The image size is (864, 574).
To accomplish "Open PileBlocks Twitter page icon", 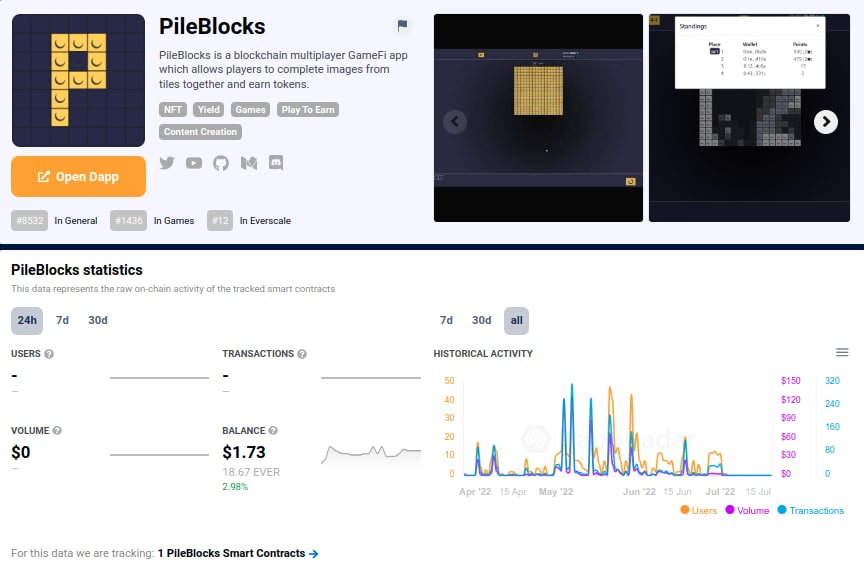I will [167, 163].
